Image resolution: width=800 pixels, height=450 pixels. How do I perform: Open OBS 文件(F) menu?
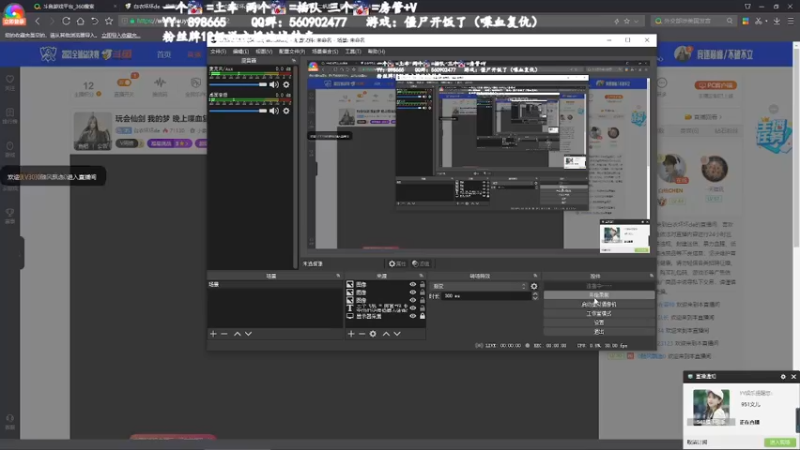[x=218, y=52]
